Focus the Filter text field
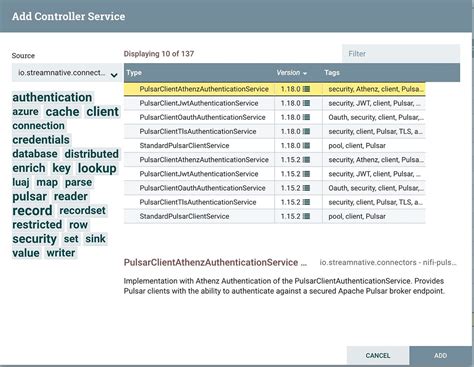The height and width of the screenshot is (367, 474). pyautogui.click(x=401, y=54)
